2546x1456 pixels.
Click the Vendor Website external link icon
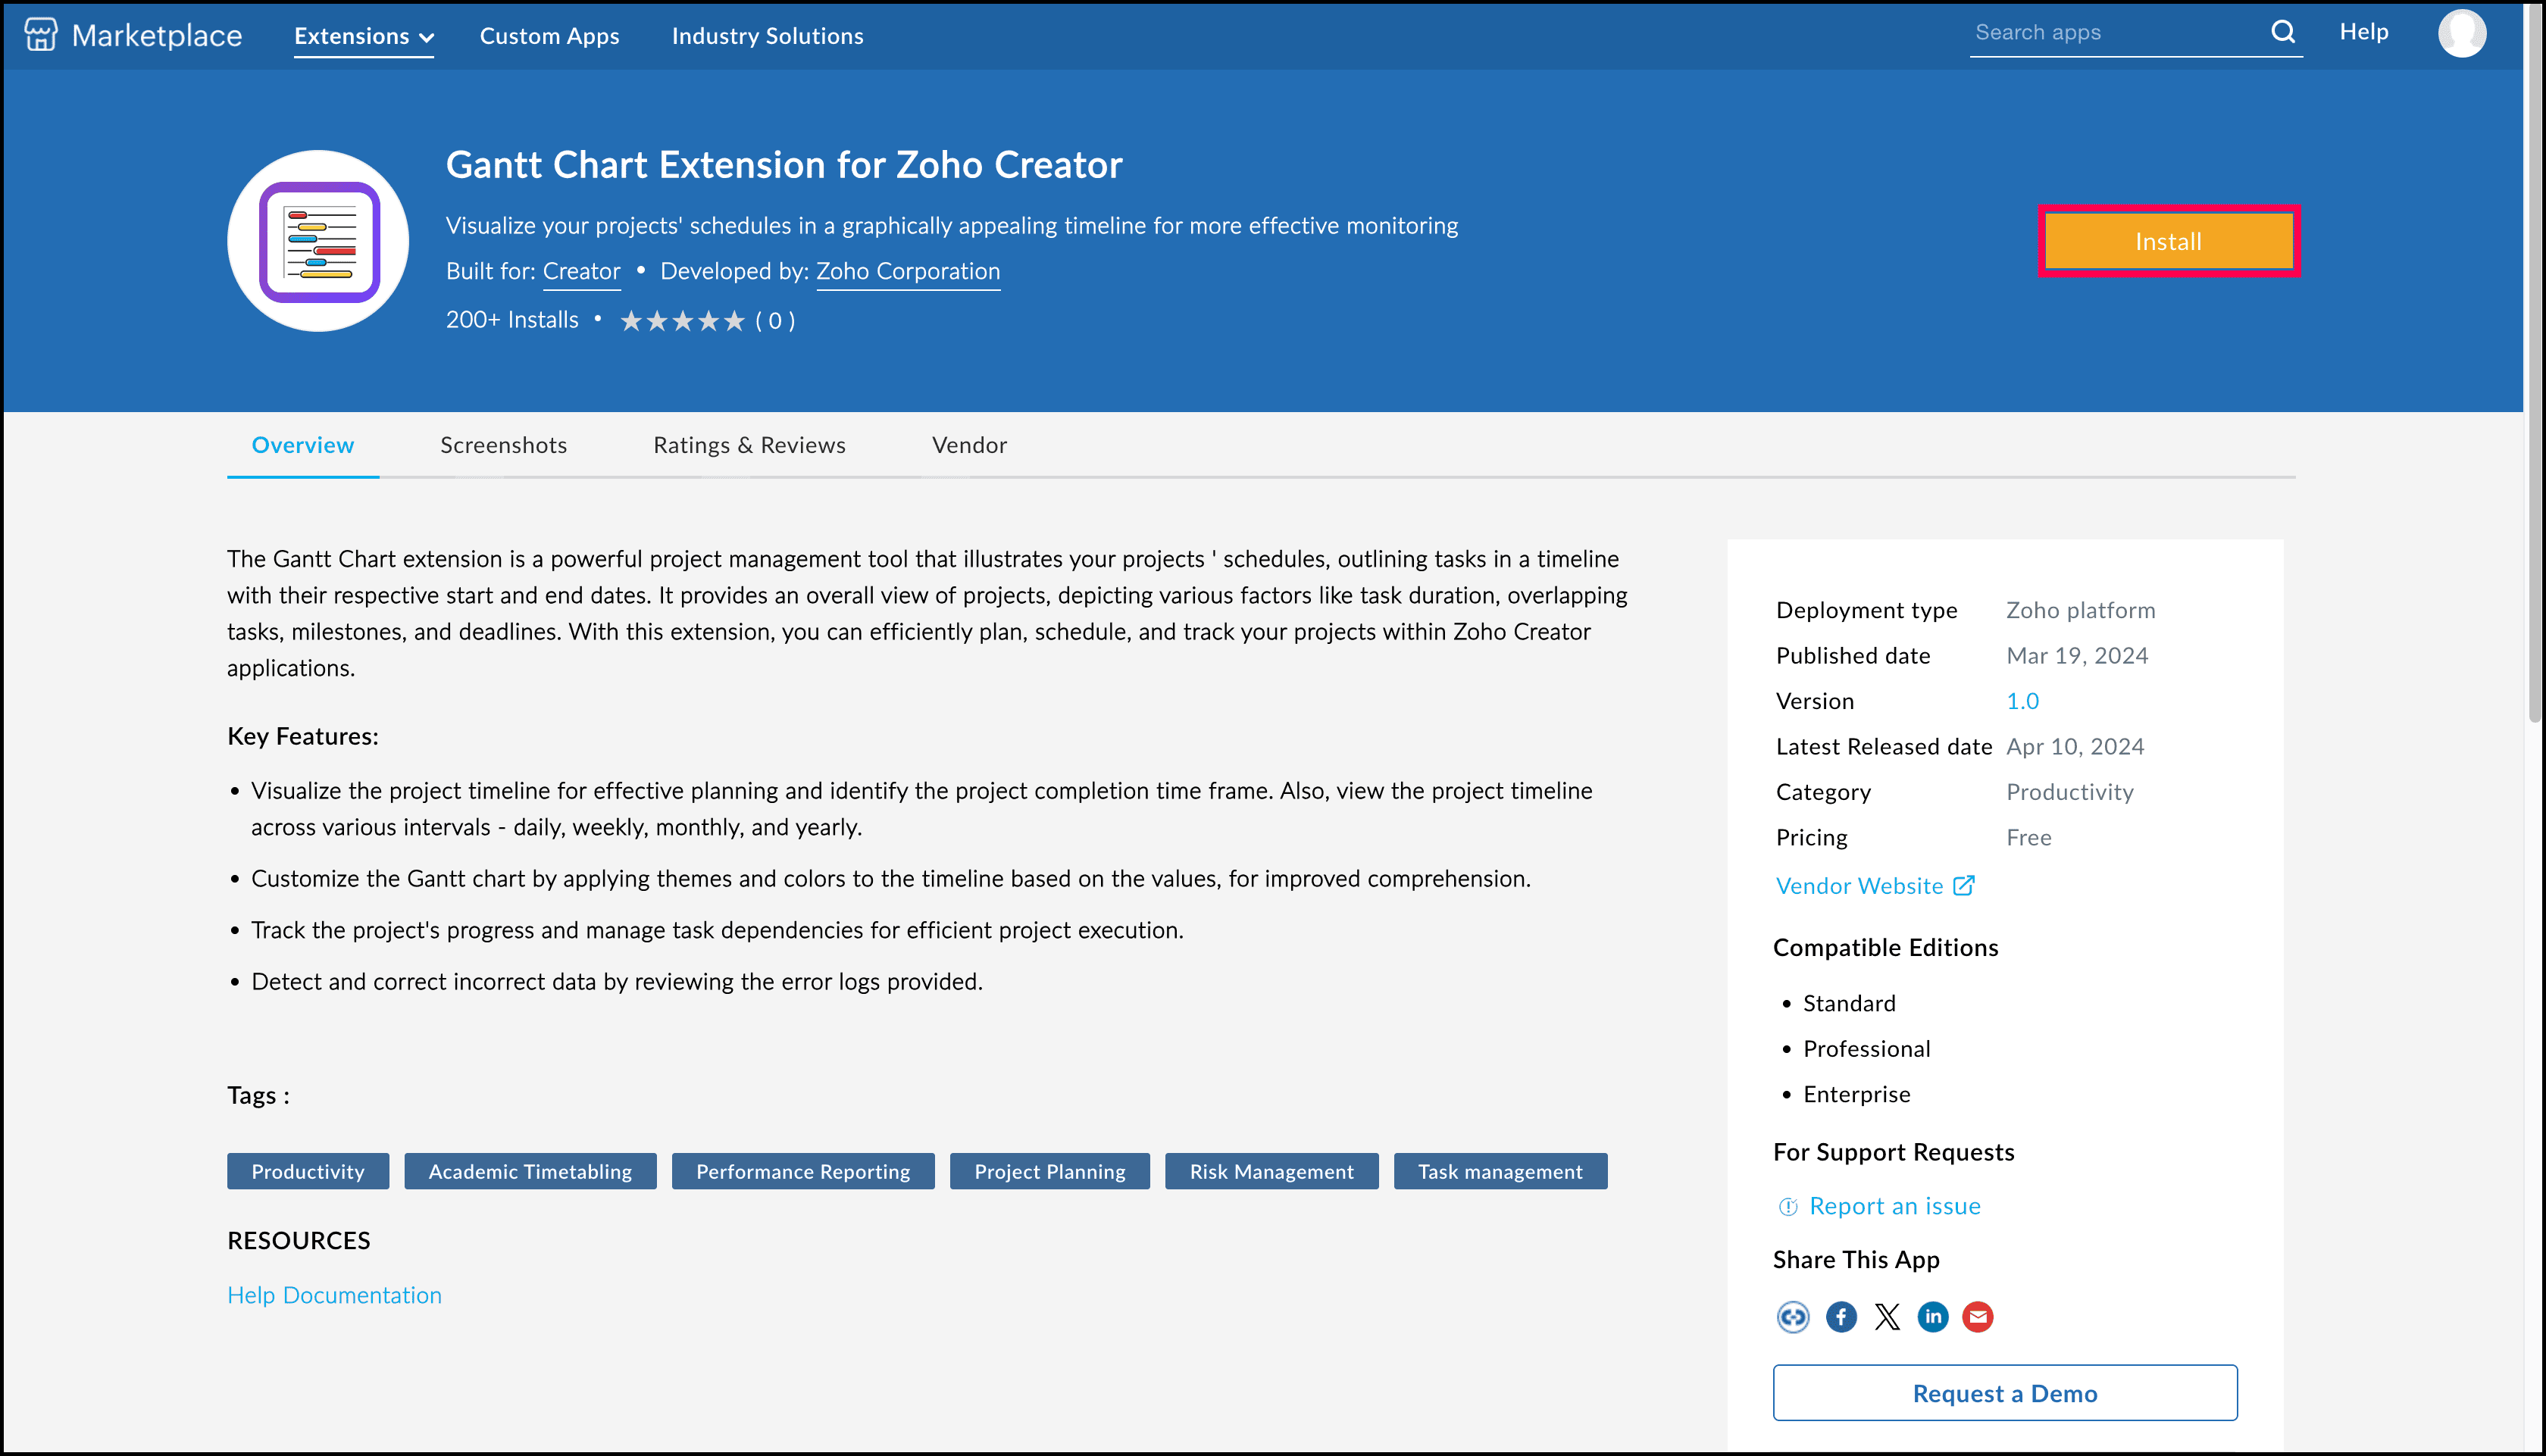[1964, 885]
